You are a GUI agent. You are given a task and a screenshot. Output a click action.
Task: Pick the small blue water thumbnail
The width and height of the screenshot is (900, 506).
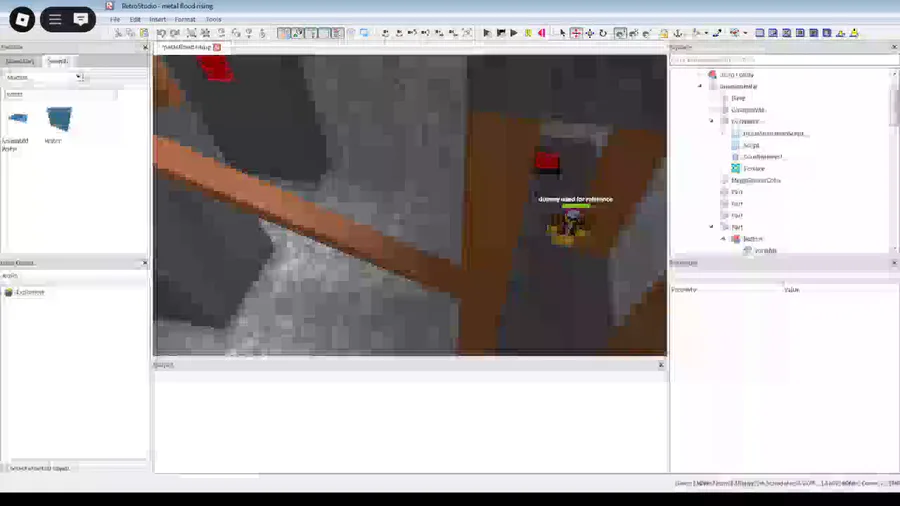(18, 118)
